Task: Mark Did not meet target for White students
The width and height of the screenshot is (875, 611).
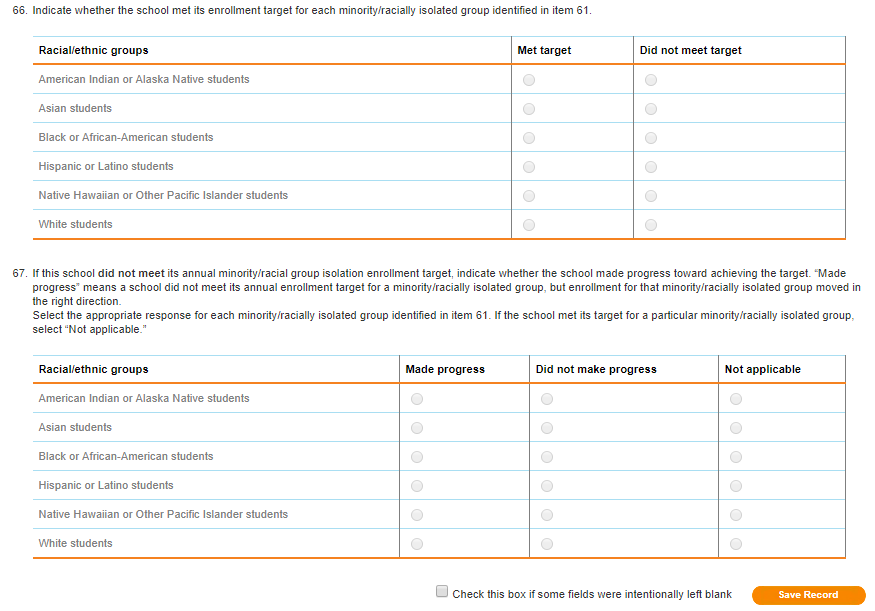Action: 651,225
